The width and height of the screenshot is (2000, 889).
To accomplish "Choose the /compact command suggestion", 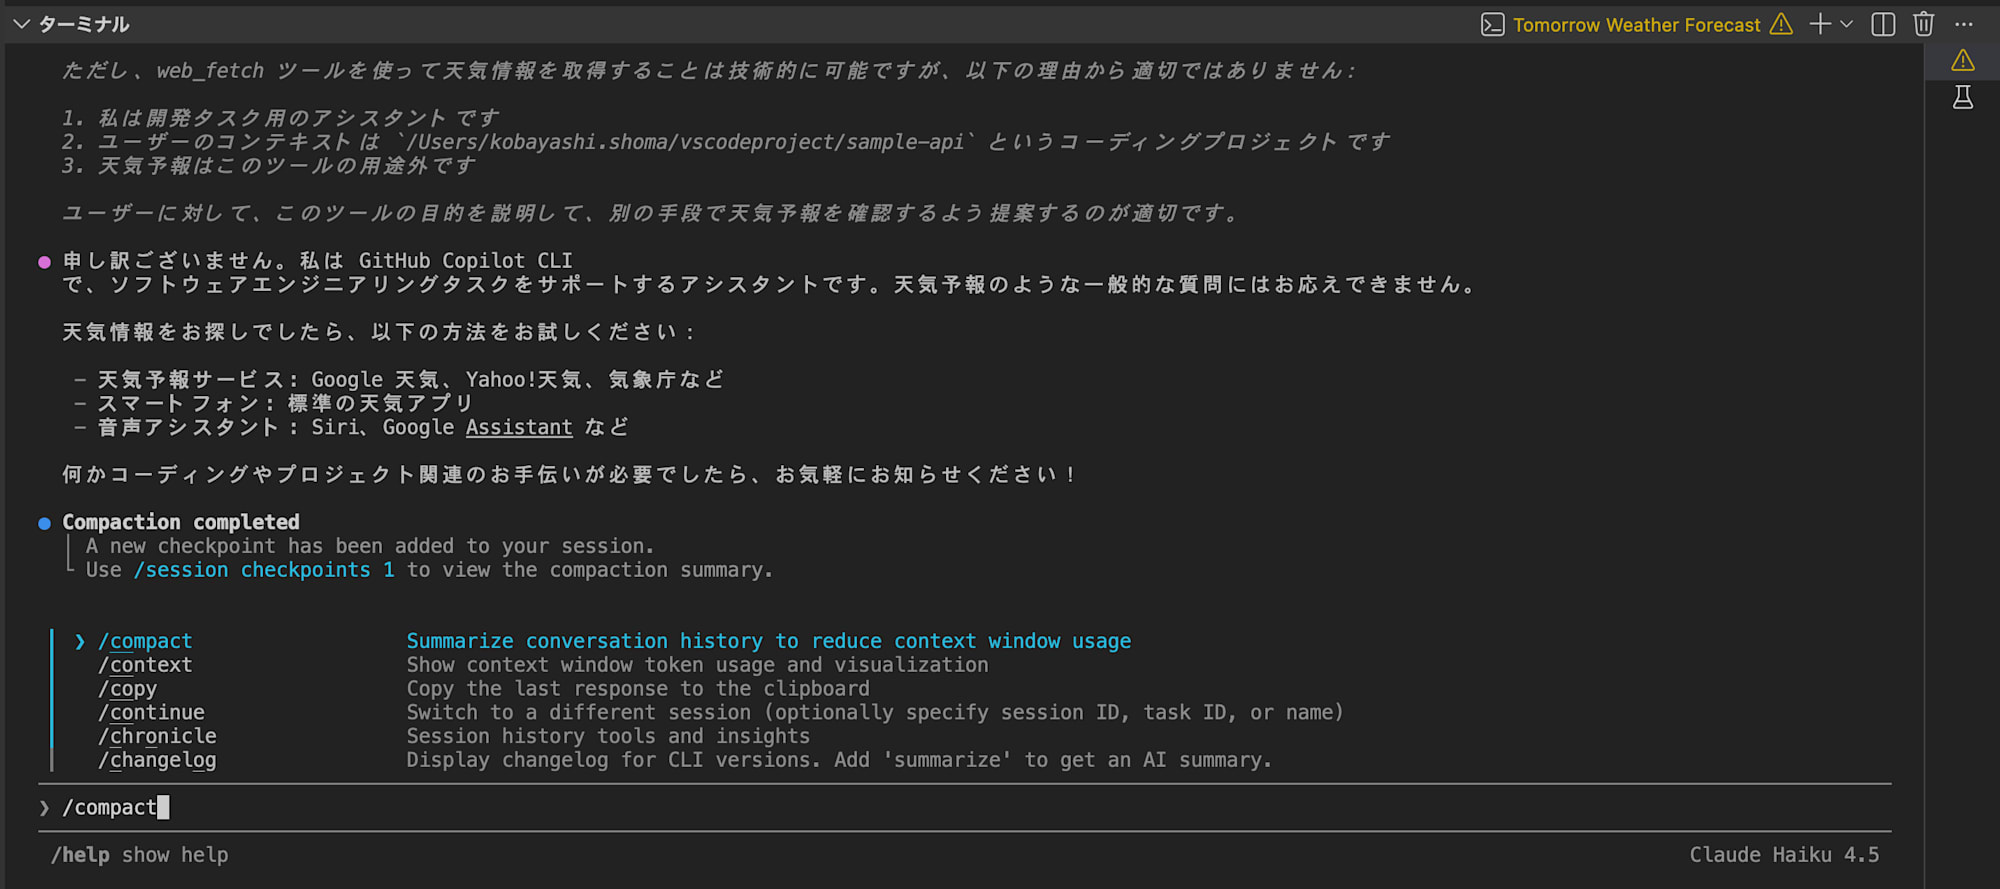I will coord(145,641).
